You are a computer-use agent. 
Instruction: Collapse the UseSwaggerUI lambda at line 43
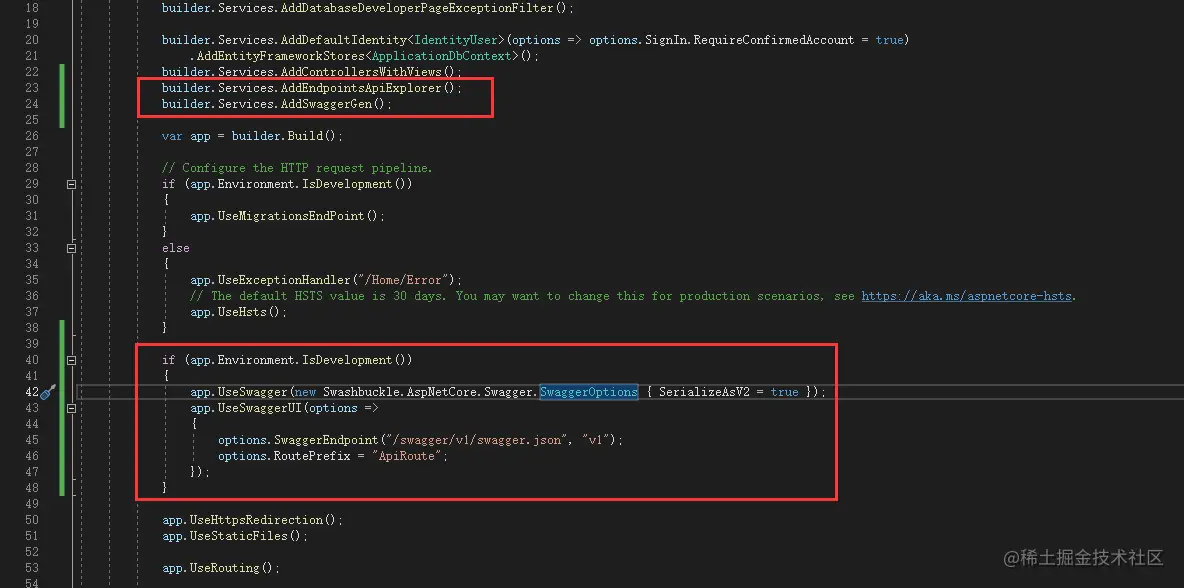[71, 408]
